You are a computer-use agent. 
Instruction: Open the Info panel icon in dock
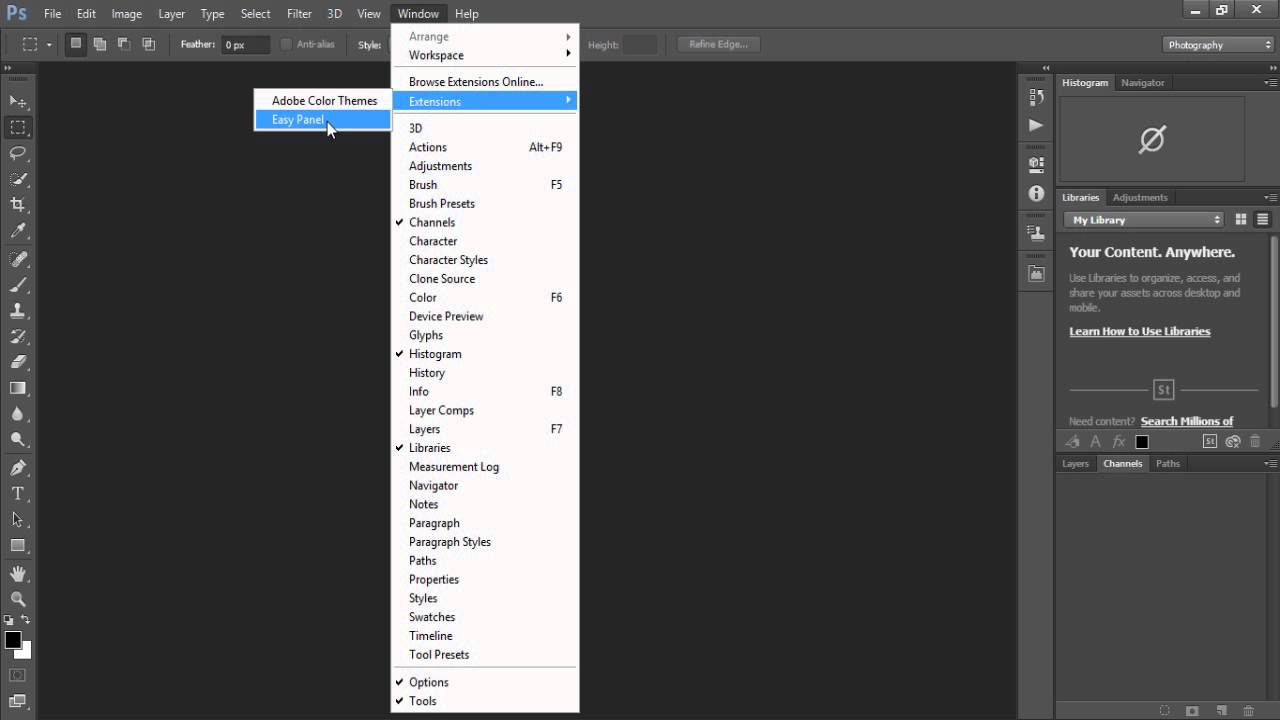click(1036, 193)
